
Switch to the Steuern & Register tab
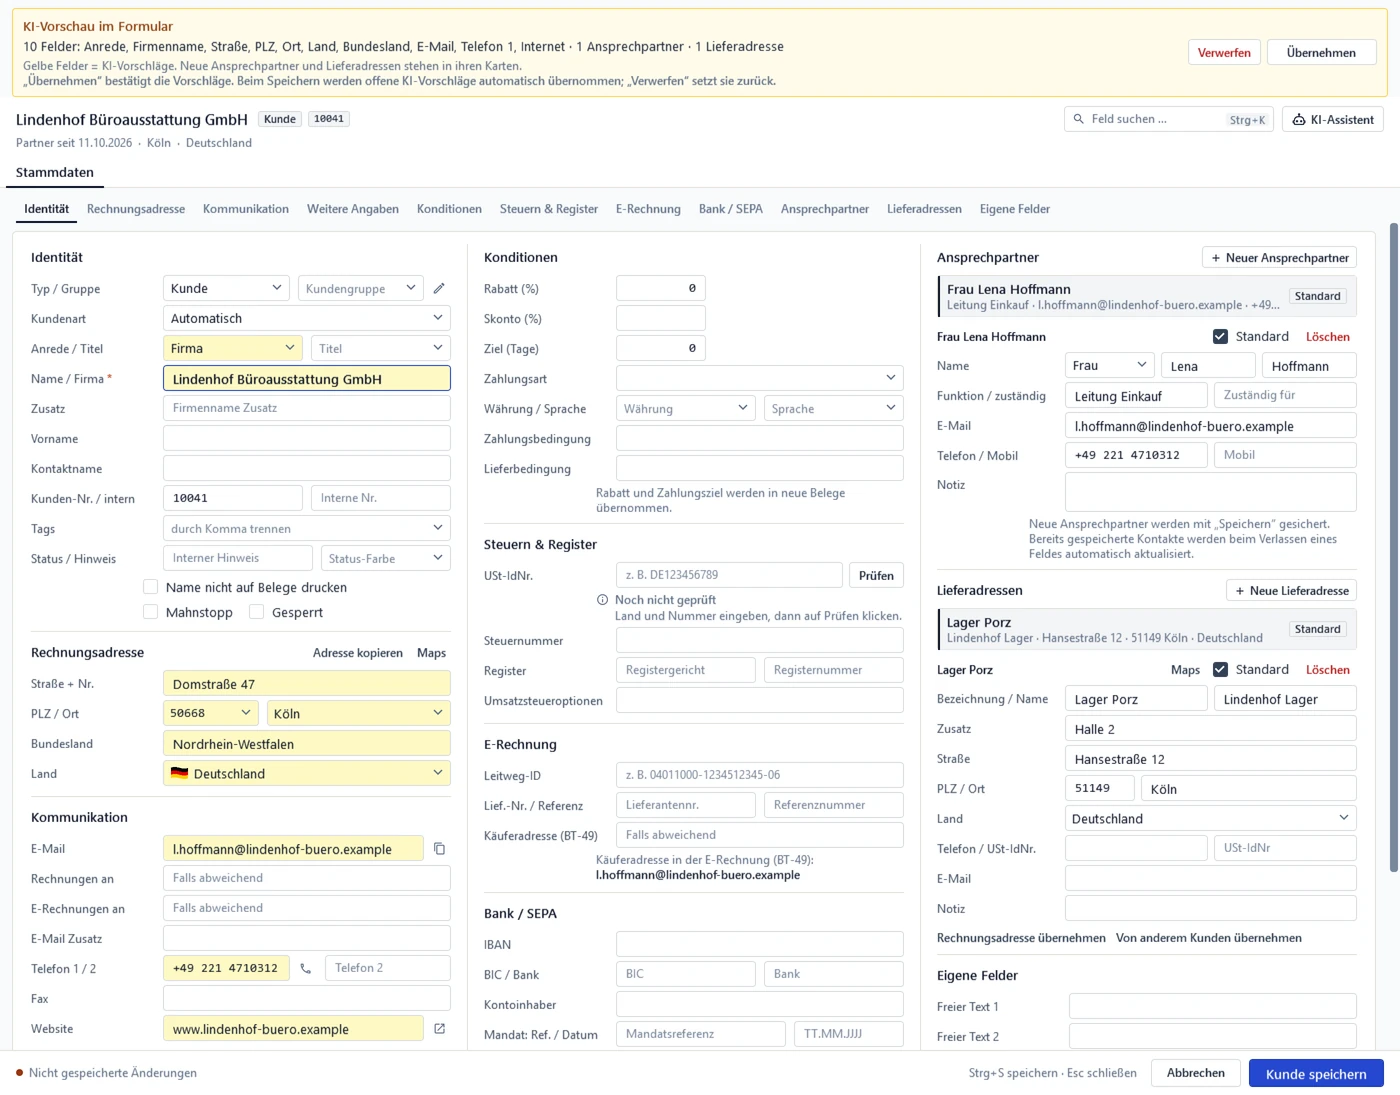[x=549, y=209]
